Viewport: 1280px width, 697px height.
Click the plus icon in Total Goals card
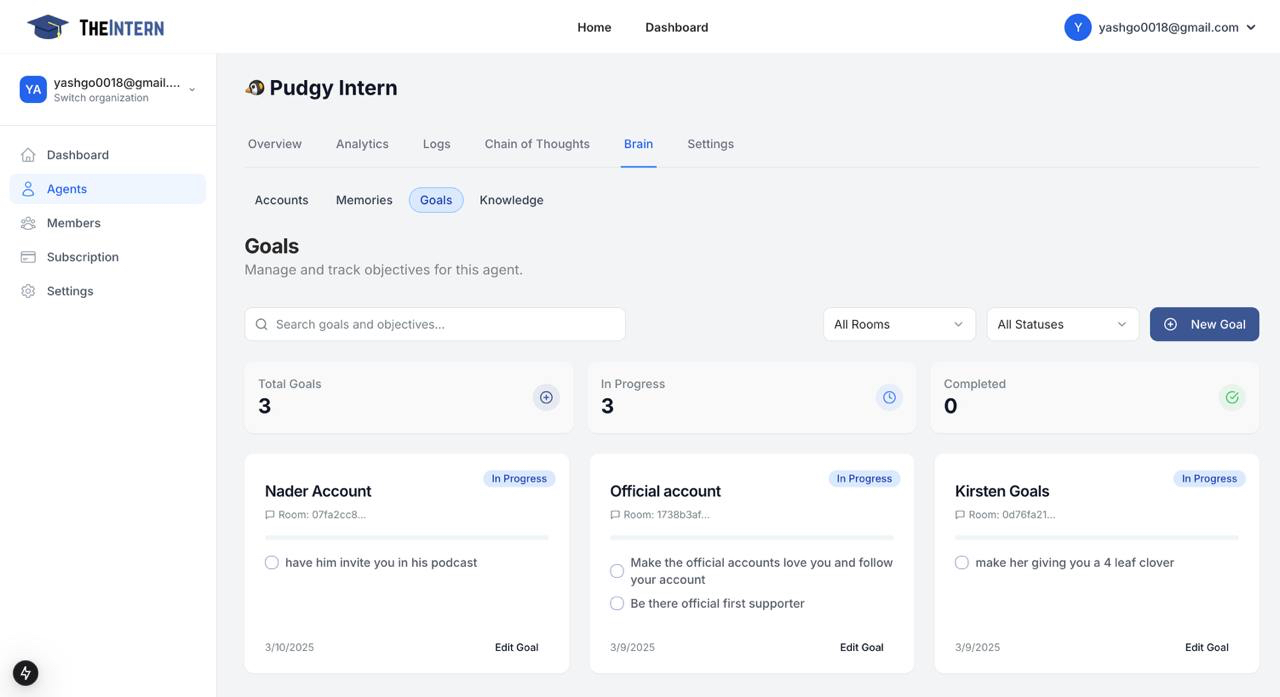click(546, 398)
